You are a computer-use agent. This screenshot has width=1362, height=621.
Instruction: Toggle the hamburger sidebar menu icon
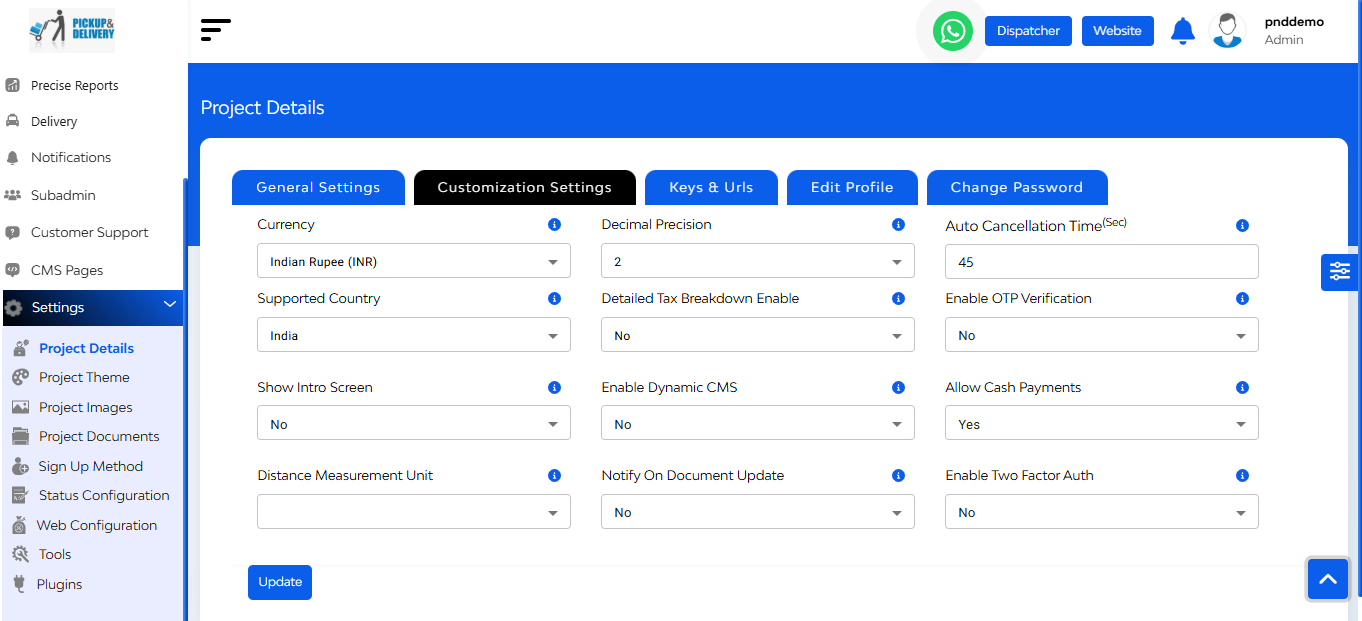(x=215, y=30)
